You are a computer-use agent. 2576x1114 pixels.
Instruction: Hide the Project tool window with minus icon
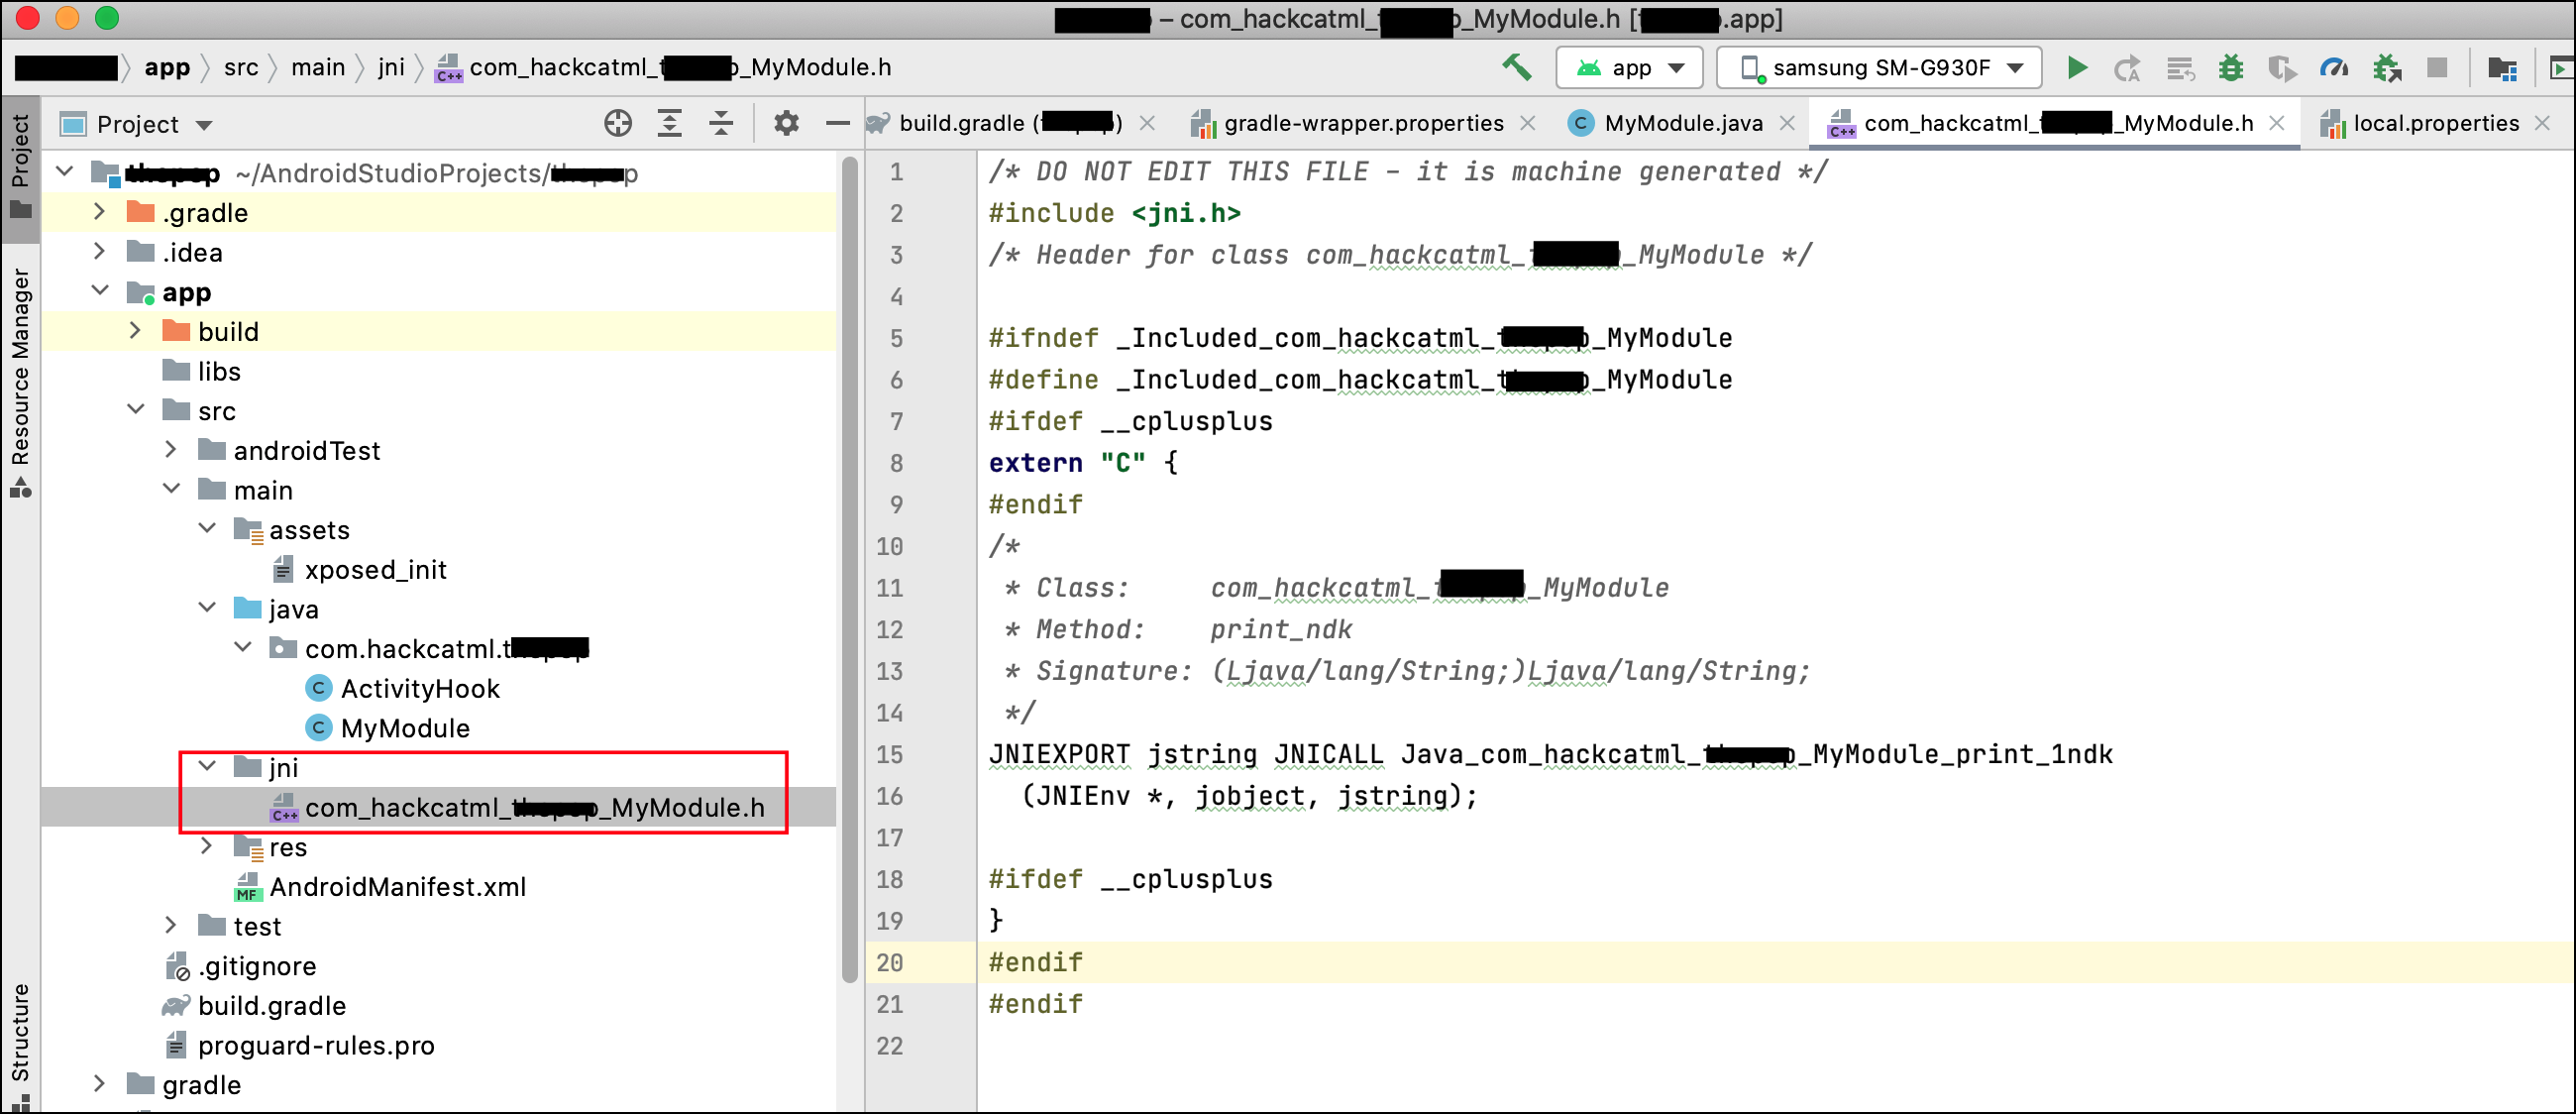(837, 124)
